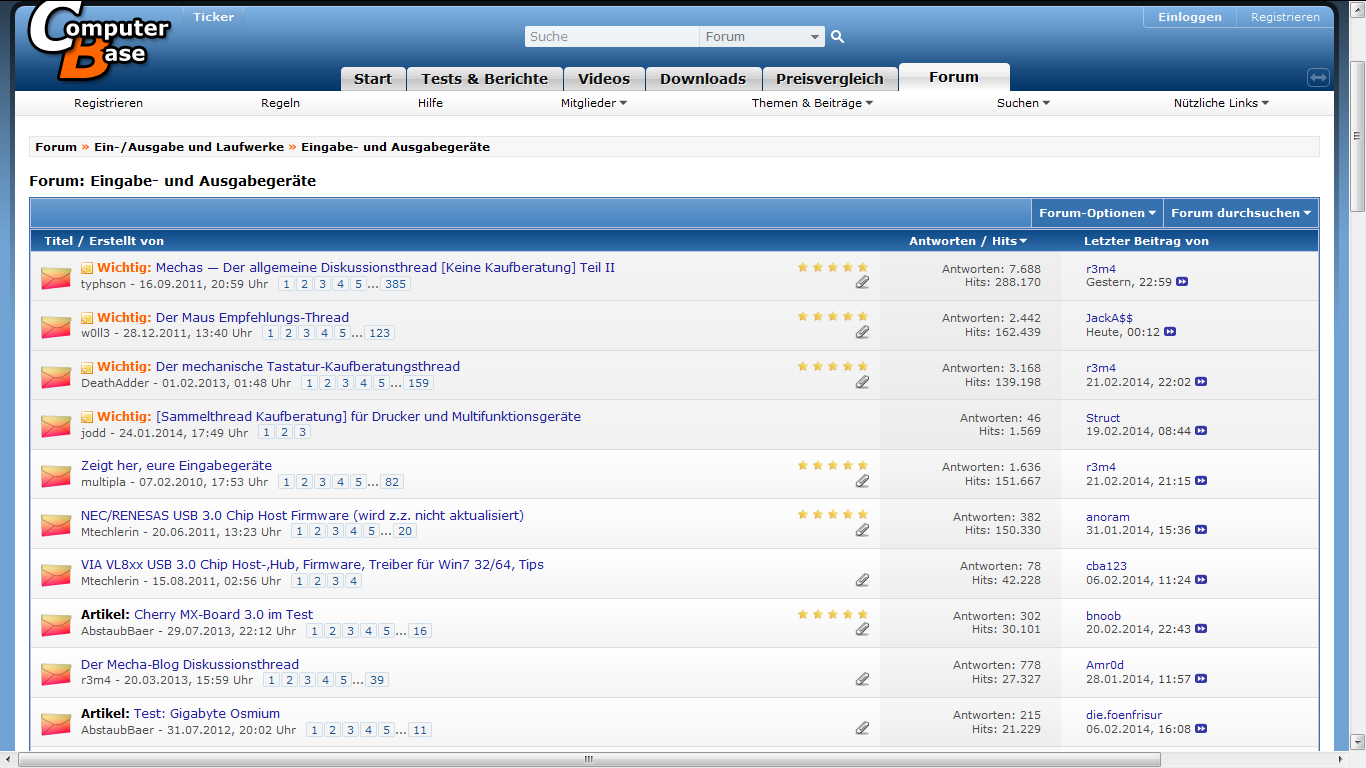Click Forum root in breadcrumb
1366x768 pixels.
click(56, 147)
